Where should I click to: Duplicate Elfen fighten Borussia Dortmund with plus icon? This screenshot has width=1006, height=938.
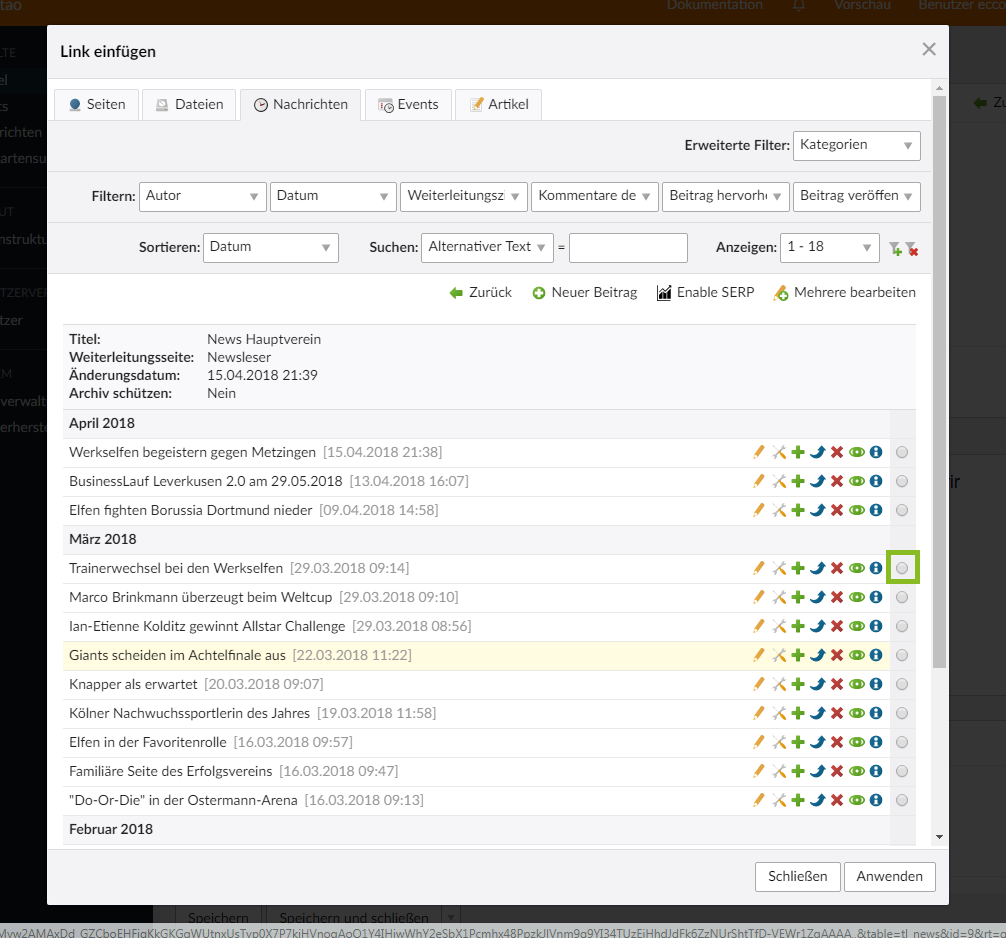point(798,511)
